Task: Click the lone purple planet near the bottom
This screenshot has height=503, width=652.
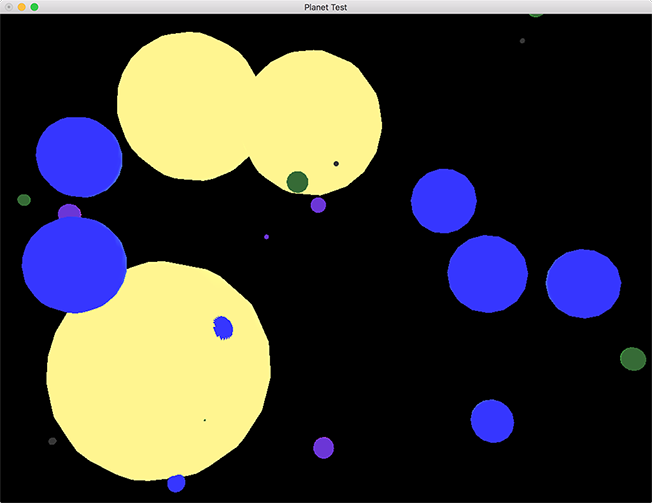Action: [323, 447]
